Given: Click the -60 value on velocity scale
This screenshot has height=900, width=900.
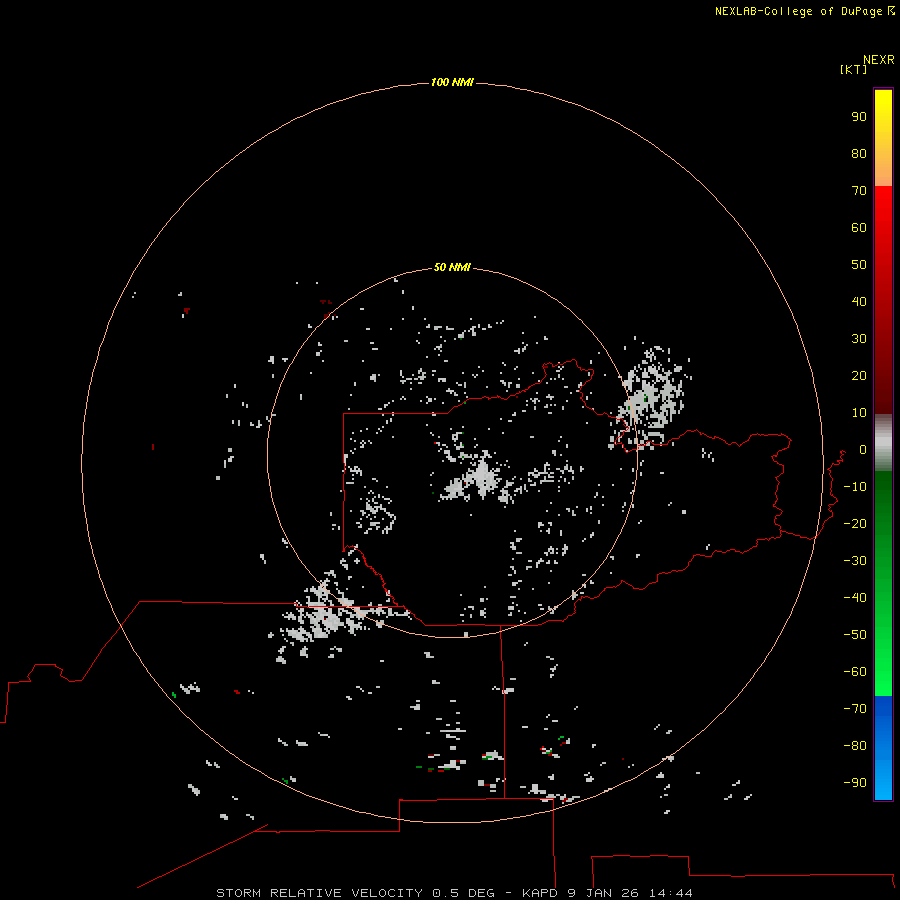Looking at the screenshot, I should pyautogui.click(x=855, y=672).
